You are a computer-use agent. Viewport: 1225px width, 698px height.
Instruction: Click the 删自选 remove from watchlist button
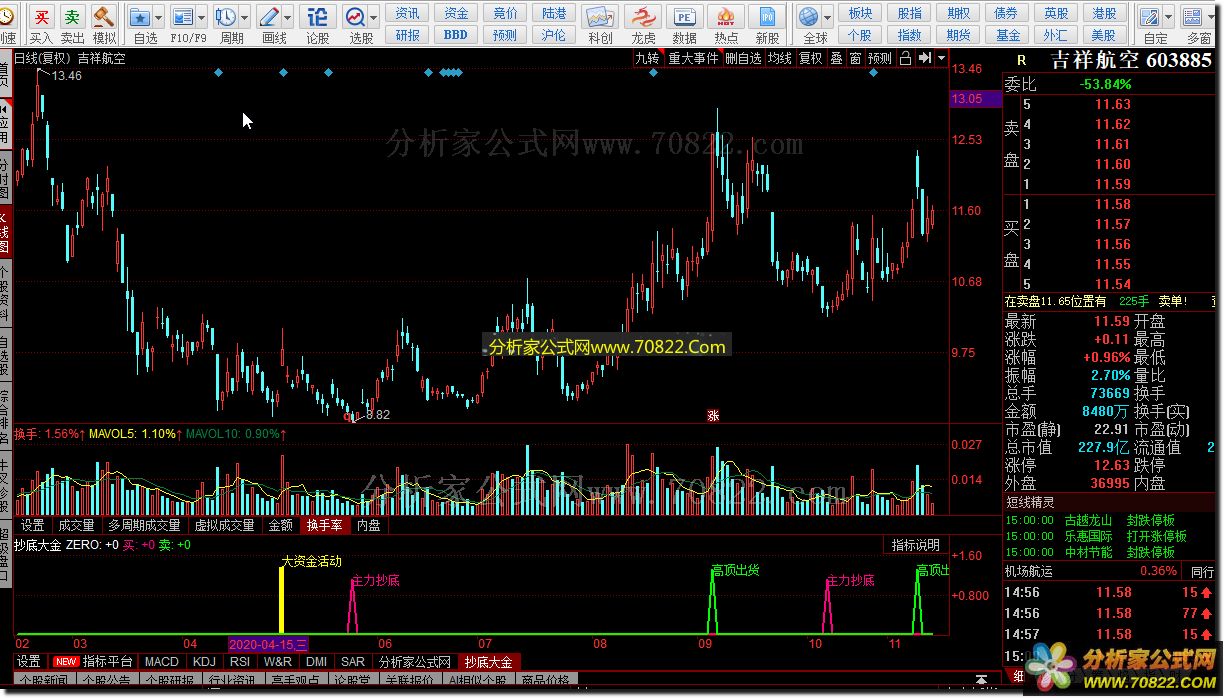(743, 58)
